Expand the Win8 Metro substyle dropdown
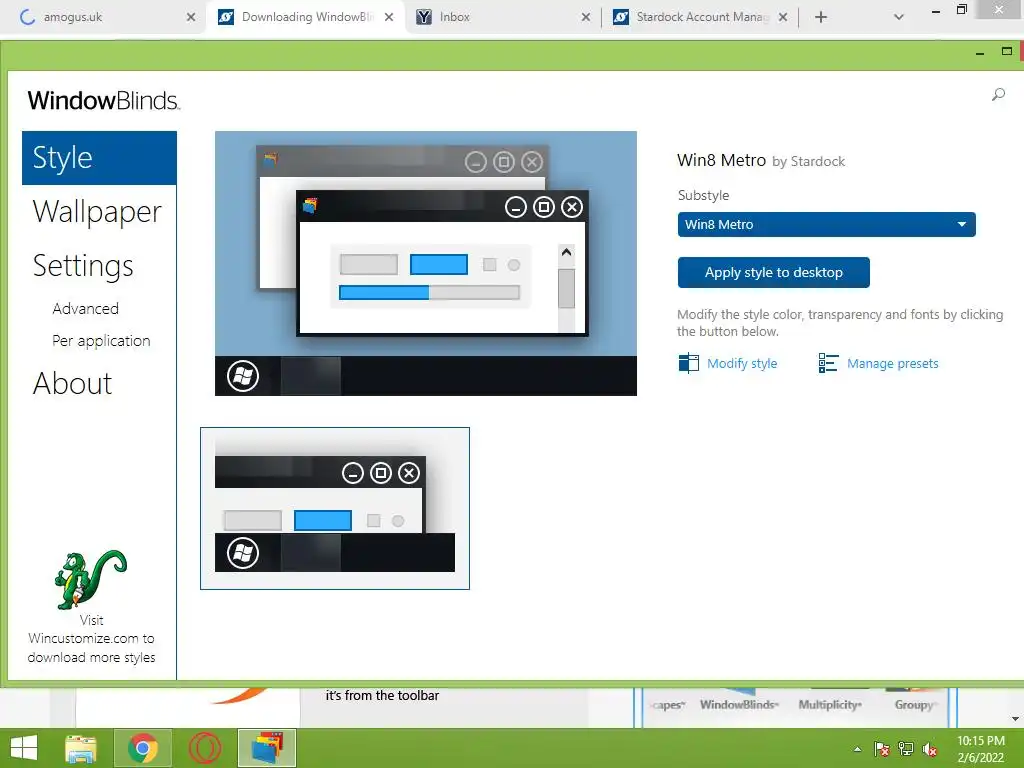 826,224
